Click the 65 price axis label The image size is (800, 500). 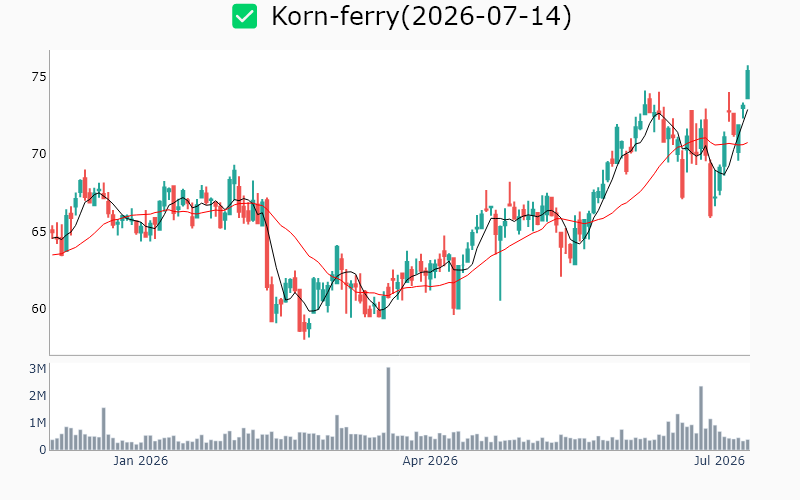[39, 232]
